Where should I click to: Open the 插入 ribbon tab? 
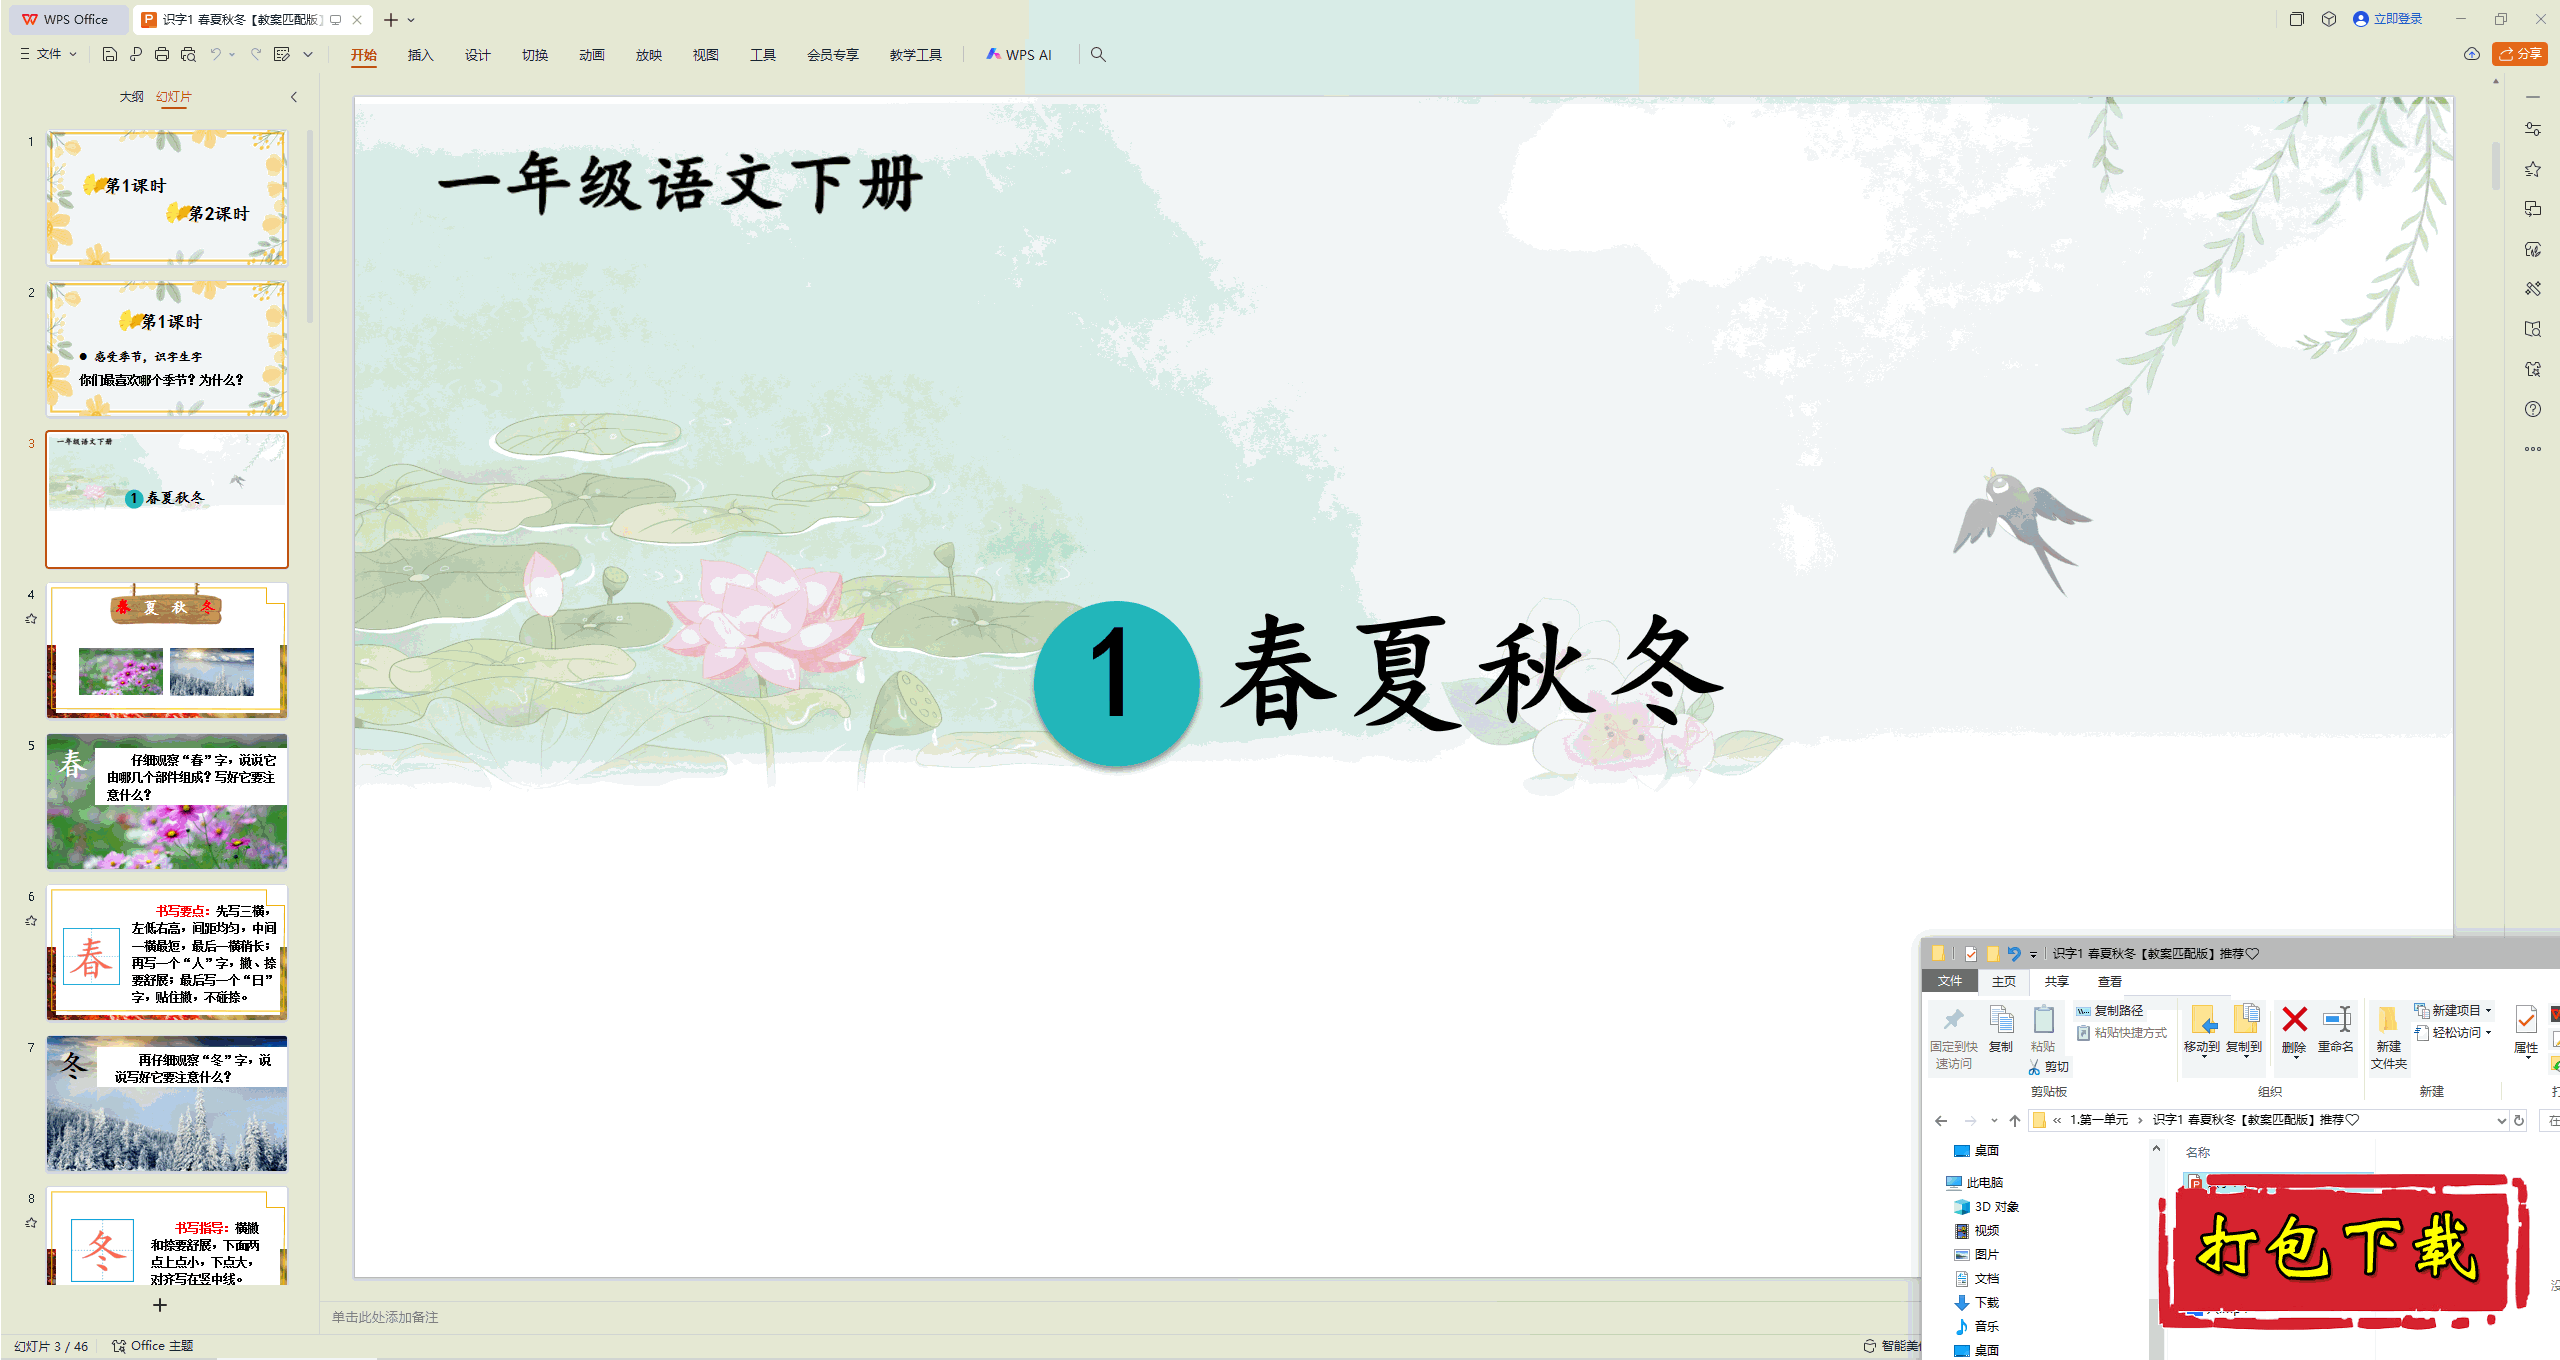[x=420, y=55]
